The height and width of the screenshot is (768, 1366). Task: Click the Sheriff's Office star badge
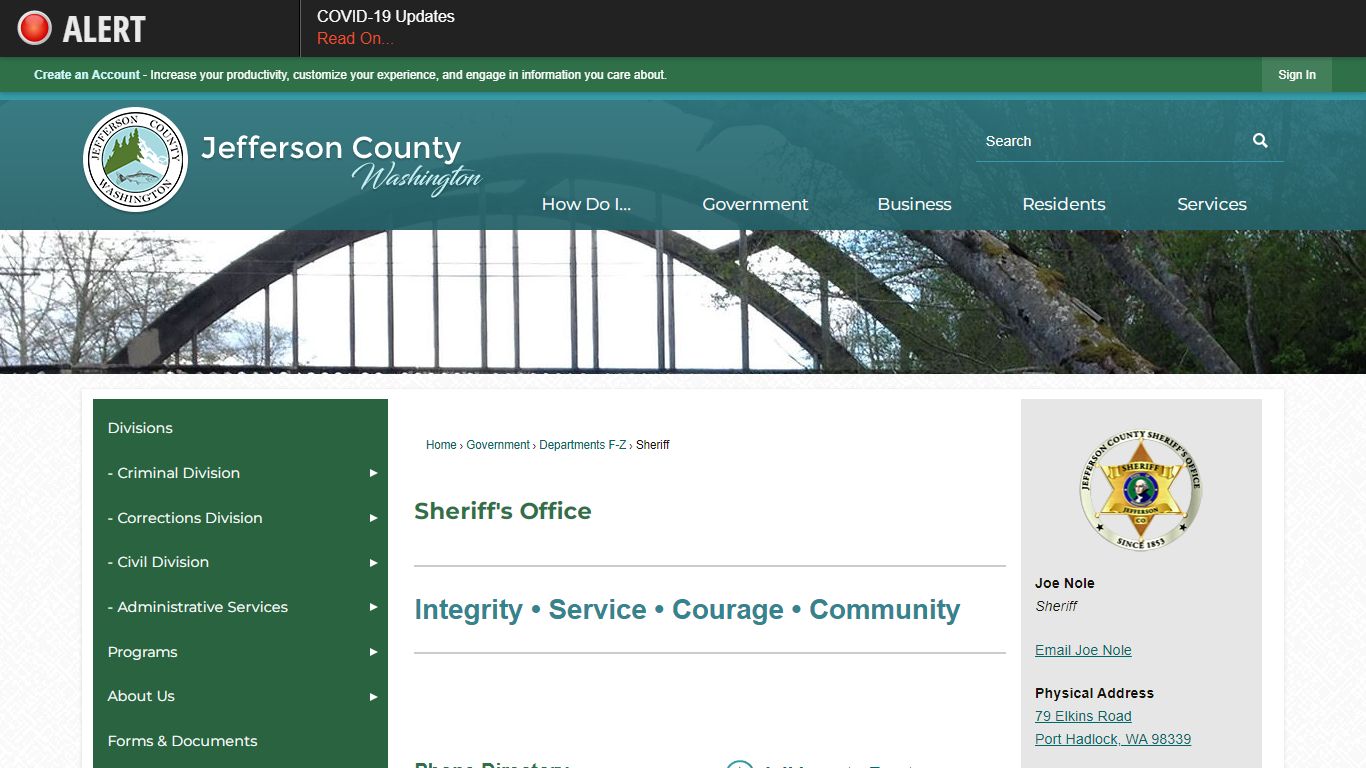click(1140, 490)
